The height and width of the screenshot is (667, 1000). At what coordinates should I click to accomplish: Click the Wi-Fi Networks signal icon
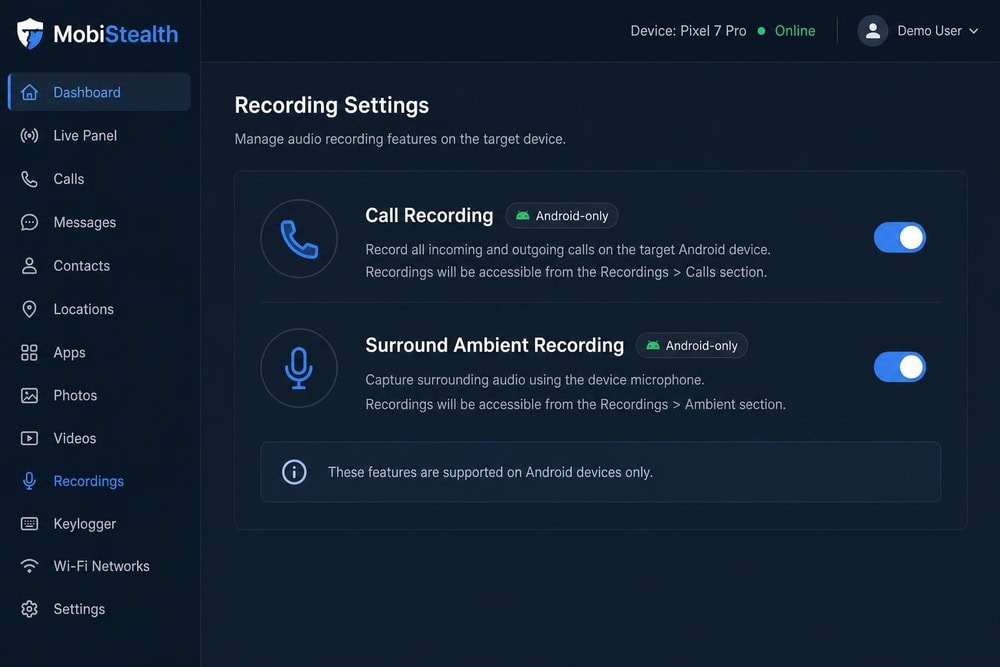29,566
